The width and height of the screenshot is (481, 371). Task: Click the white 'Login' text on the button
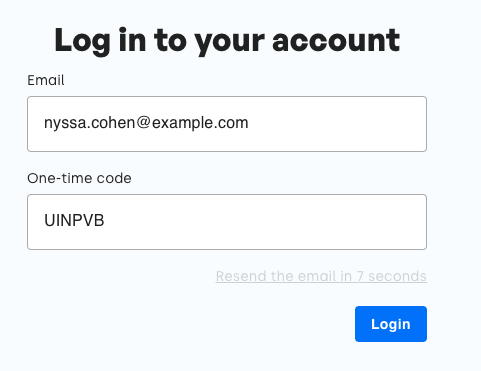391,324
